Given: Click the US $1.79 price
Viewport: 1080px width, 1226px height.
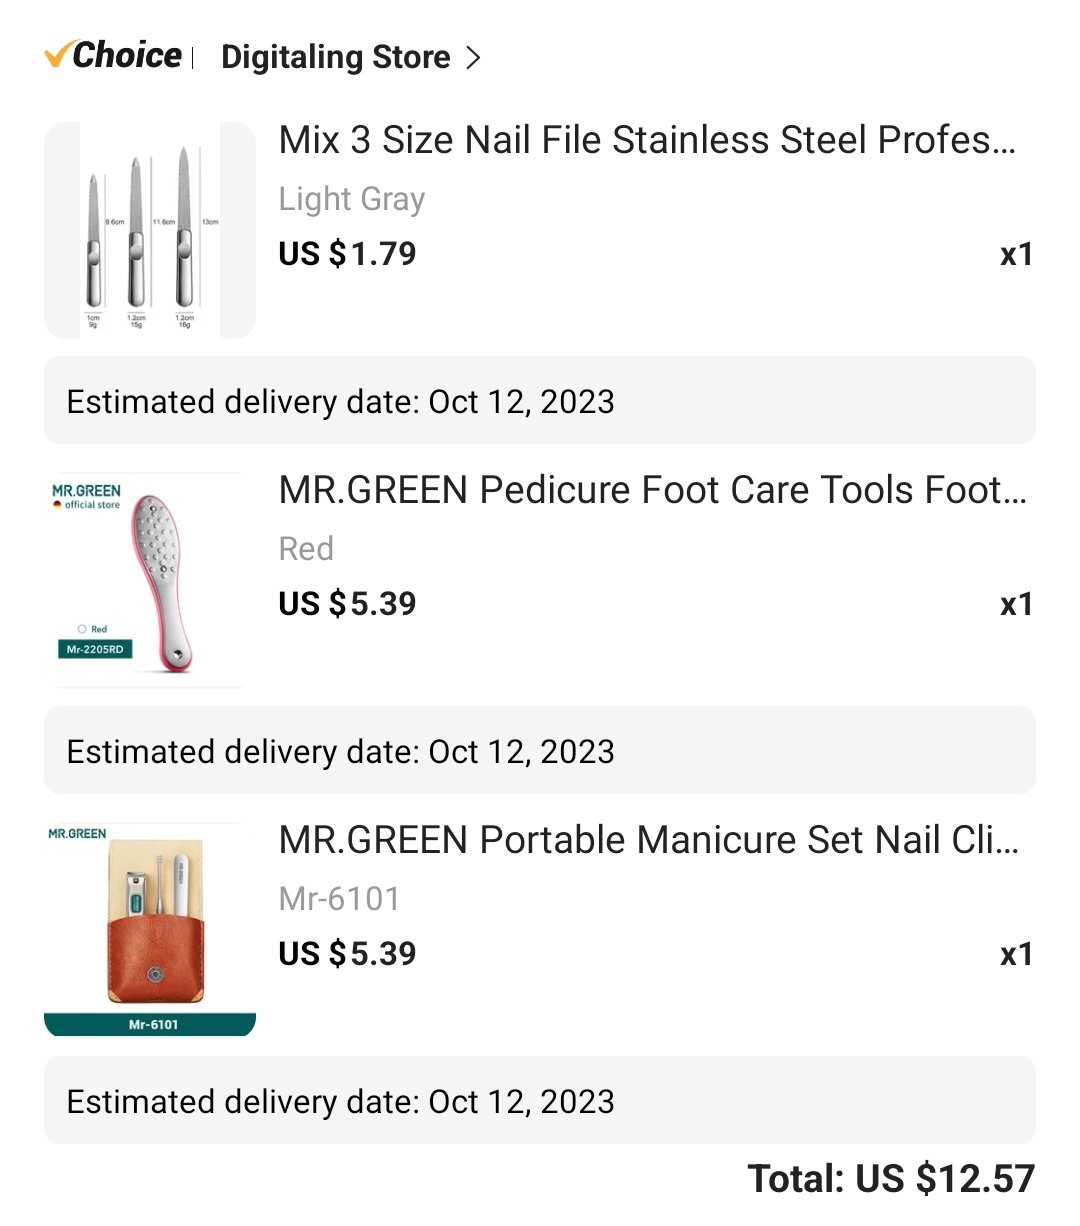Looking at the screenshot, I should click(347, 254).
